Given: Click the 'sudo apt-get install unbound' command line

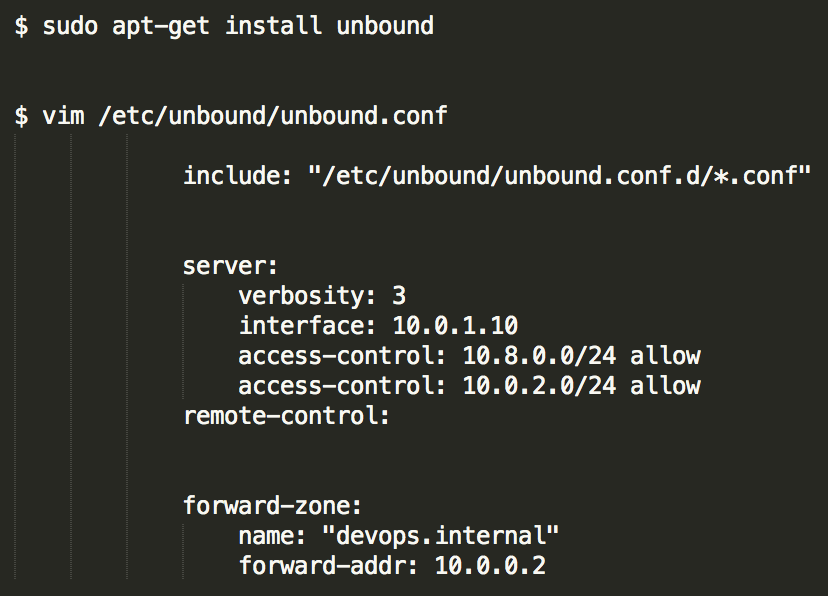Looking at the screenshot, I should pos(224,26).
